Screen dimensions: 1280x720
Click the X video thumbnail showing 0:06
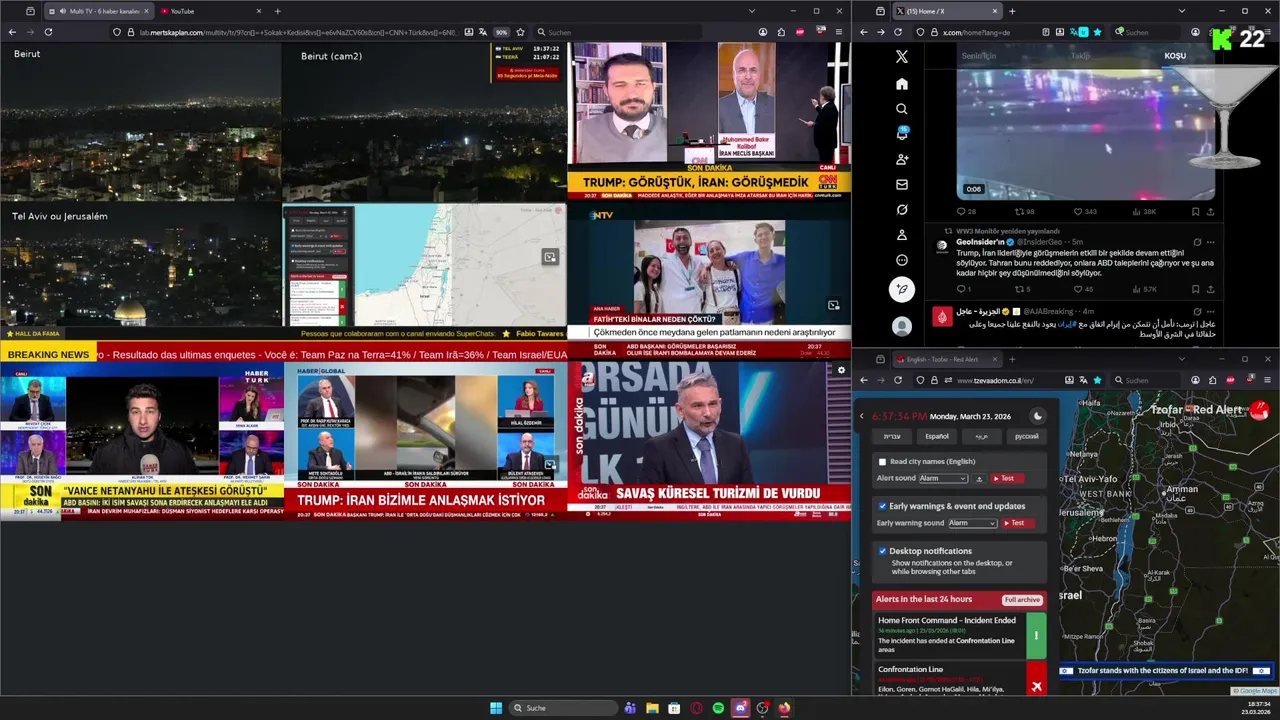(1086, 134)
